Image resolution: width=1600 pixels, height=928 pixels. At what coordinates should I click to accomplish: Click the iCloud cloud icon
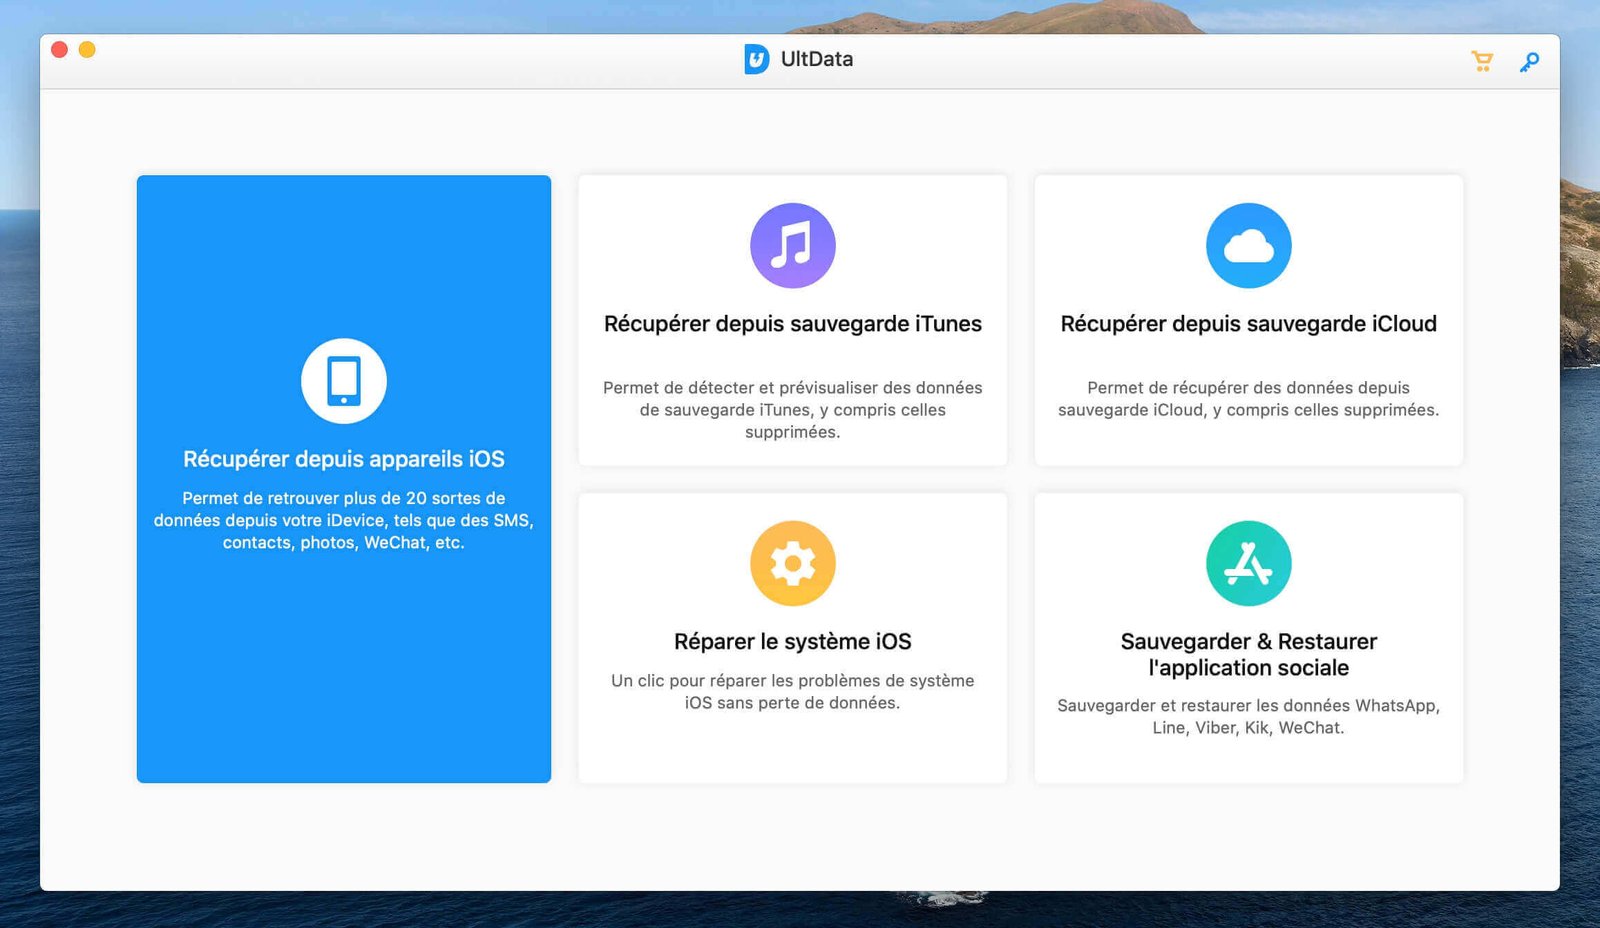(1249, 246)
